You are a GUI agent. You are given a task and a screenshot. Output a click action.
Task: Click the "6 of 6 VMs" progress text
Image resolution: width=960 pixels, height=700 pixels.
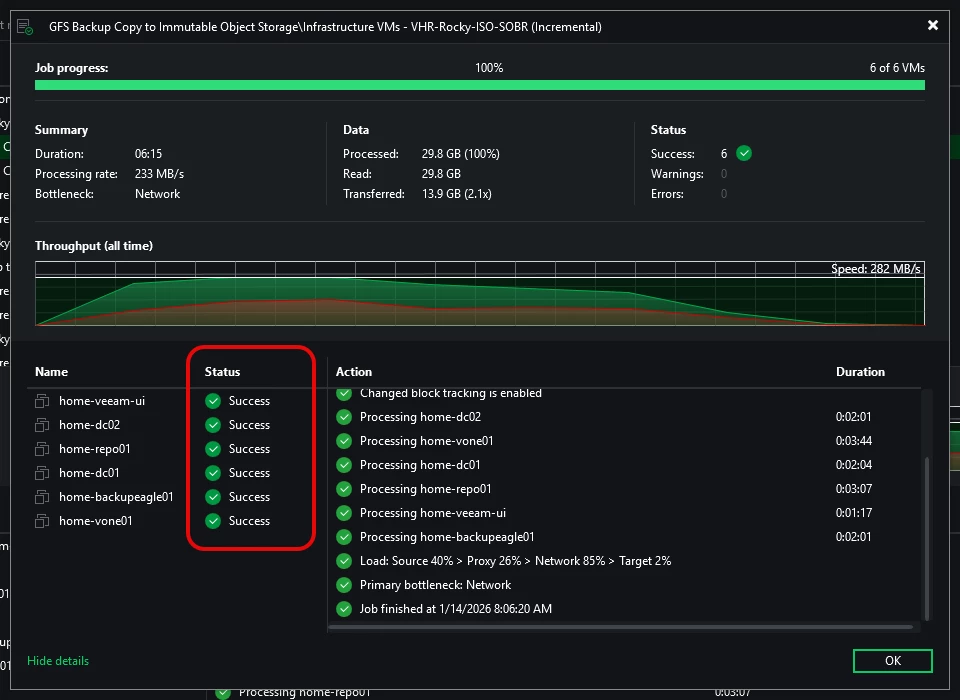pos(897,68)
